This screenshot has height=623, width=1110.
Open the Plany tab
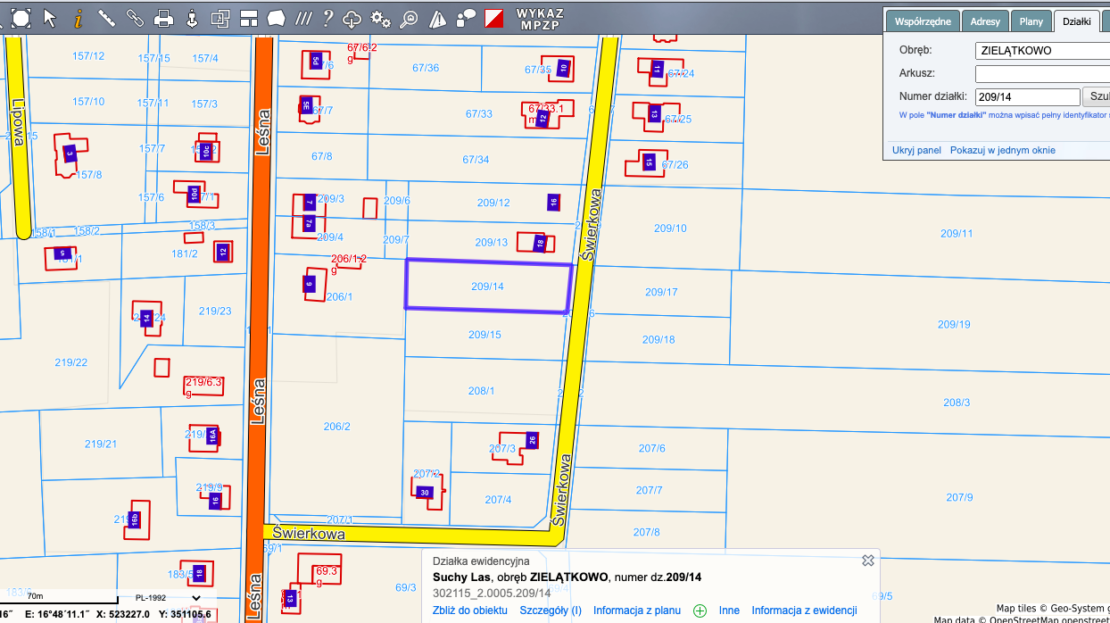(1031, 21)
